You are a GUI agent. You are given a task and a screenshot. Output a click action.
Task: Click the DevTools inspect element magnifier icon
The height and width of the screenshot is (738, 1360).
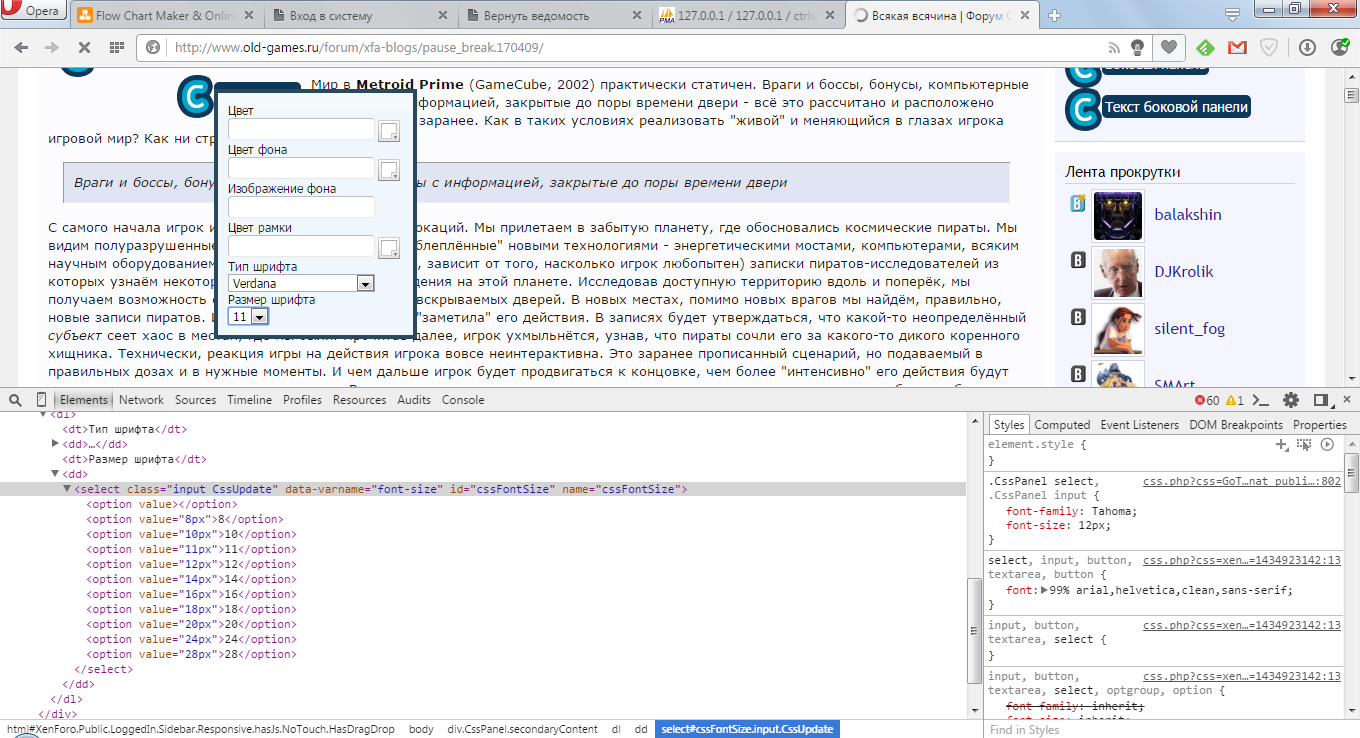point(16,400)
